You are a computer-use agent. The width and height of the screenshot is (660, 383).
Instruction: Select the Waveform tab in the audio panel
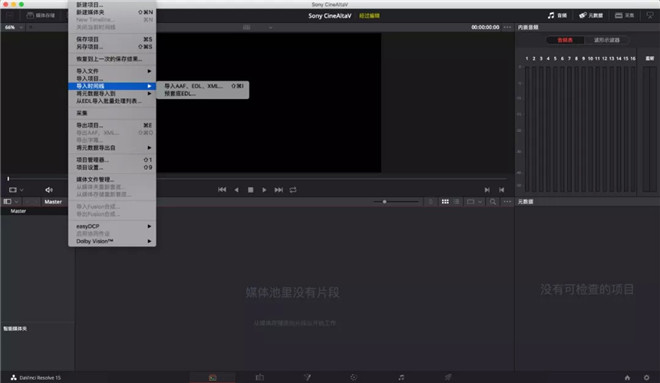coord(607,40)
